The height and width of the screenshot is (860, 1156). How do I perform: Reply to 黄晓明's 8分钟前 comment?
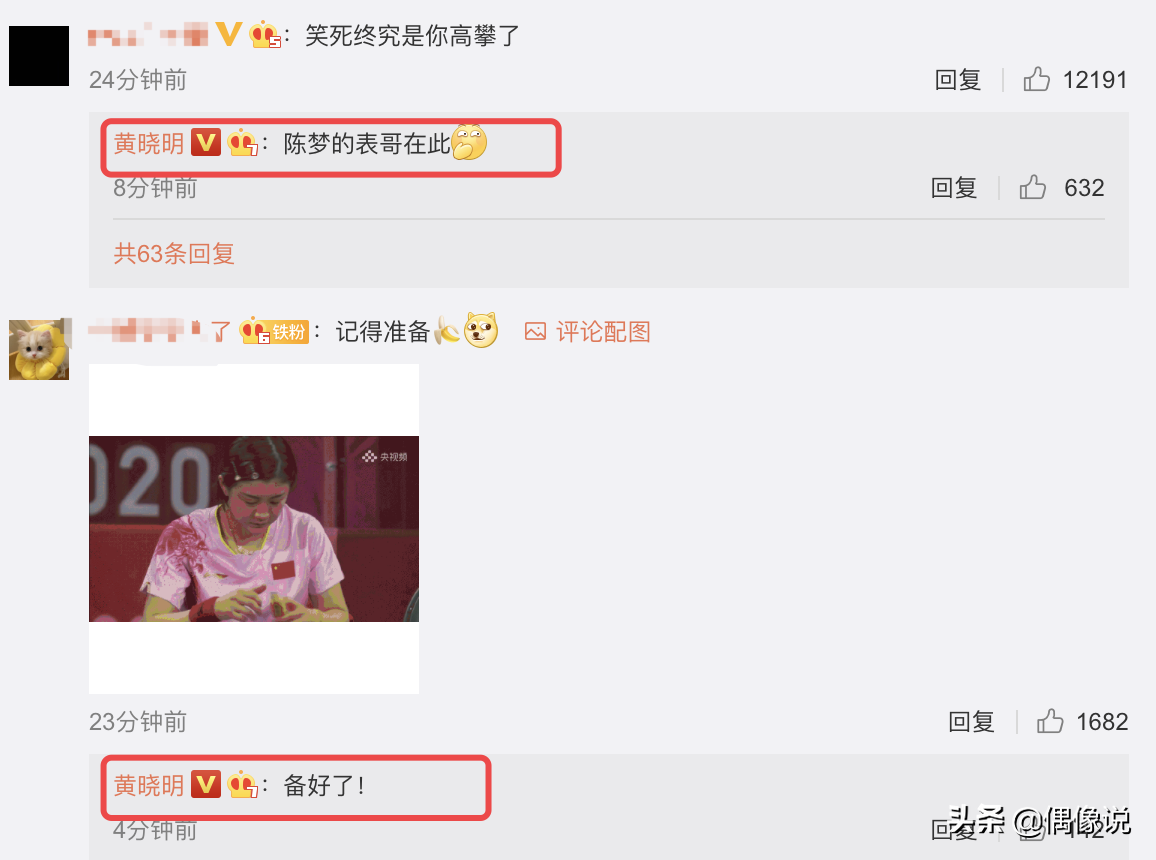pyautogui.click(x=954, y=188)
